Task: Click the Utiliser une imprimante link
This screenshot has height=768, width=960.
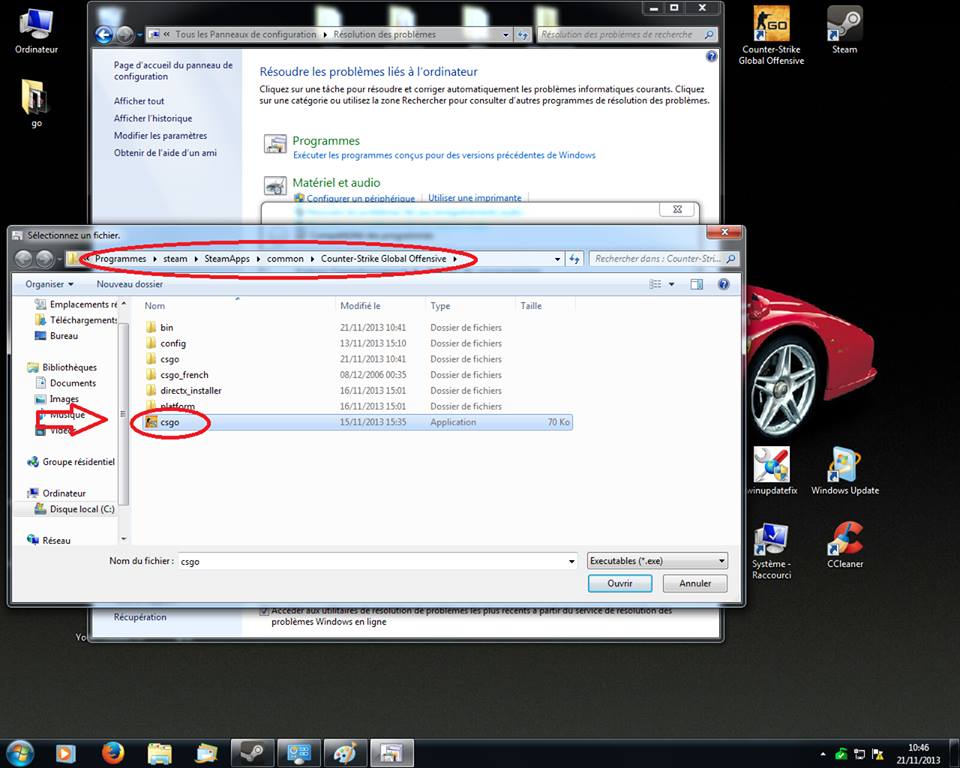Action: click(x=474, y=198)
